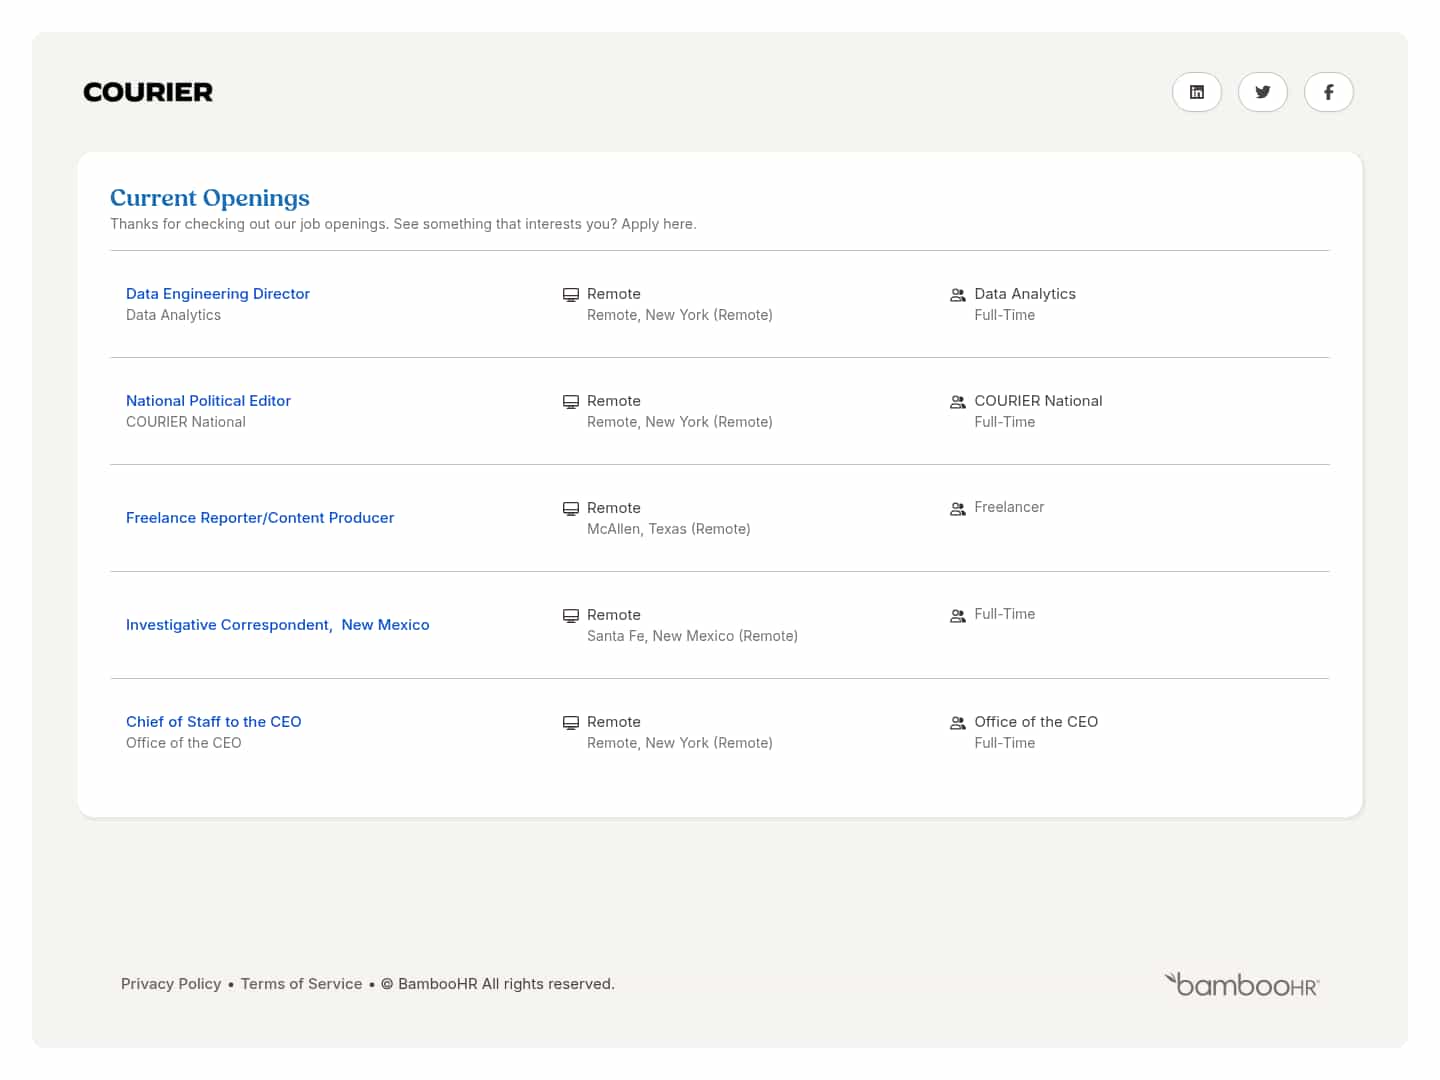
Task: Click 'Office of the CEO' under Chief of Staff
Action: (x=184, y=743)
